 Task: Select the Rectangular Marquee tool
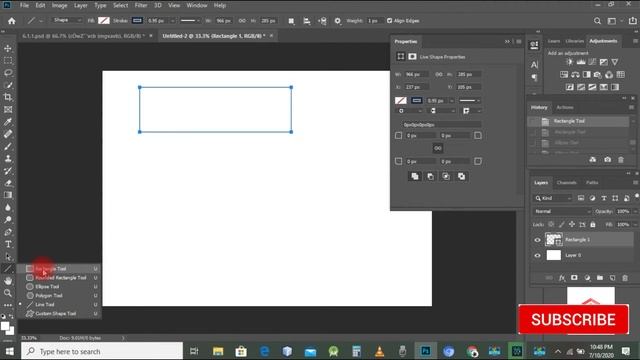tap(8, 61)
